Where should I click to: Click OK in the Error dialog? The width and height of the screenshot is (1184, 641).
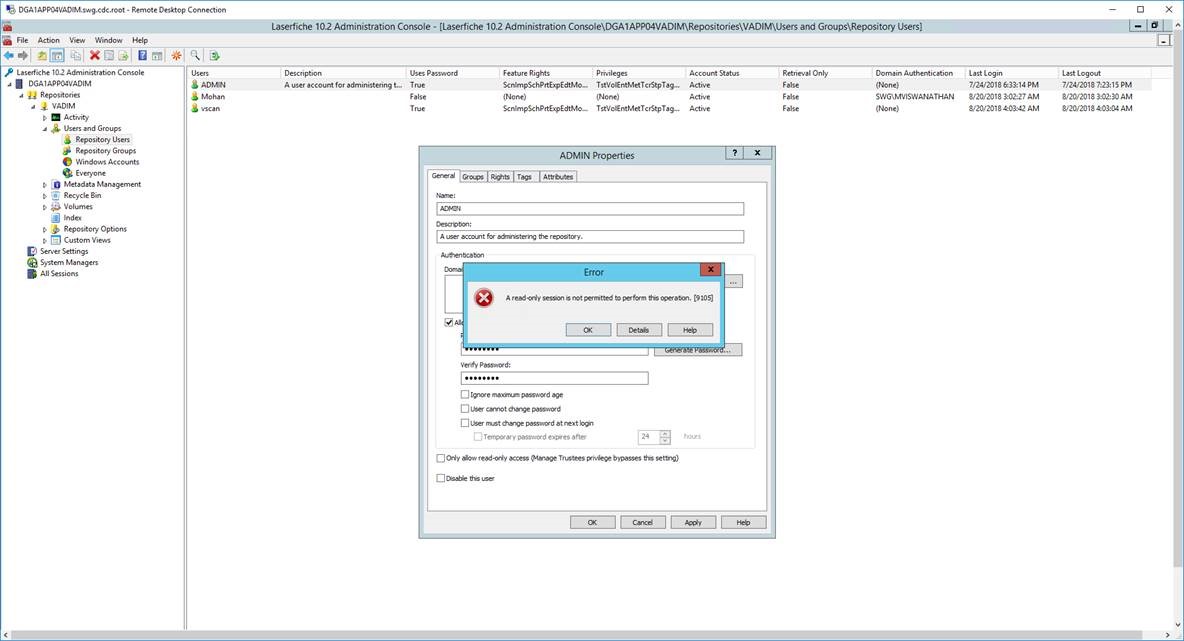587,330
